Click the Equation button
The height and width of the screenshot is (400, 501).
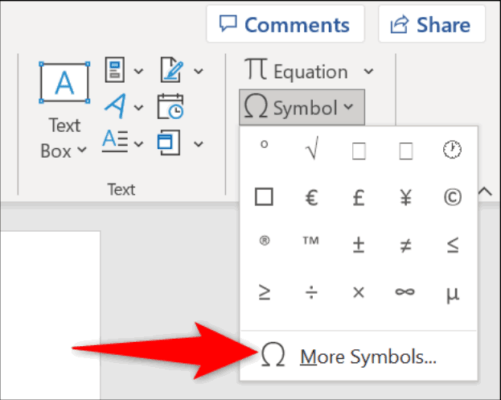click(297, 70)
